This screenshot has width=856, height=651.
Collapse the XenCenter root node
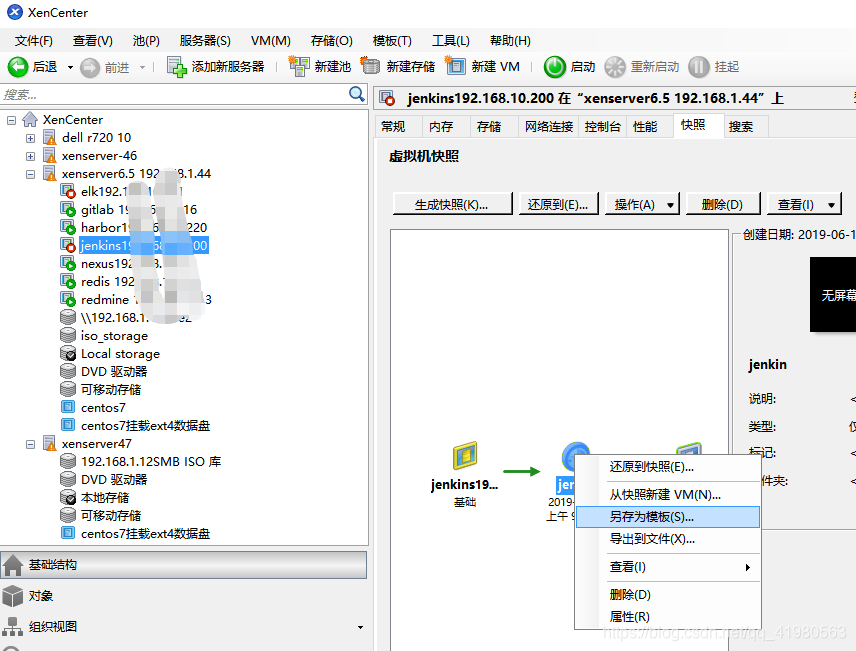tap(11, 120)
